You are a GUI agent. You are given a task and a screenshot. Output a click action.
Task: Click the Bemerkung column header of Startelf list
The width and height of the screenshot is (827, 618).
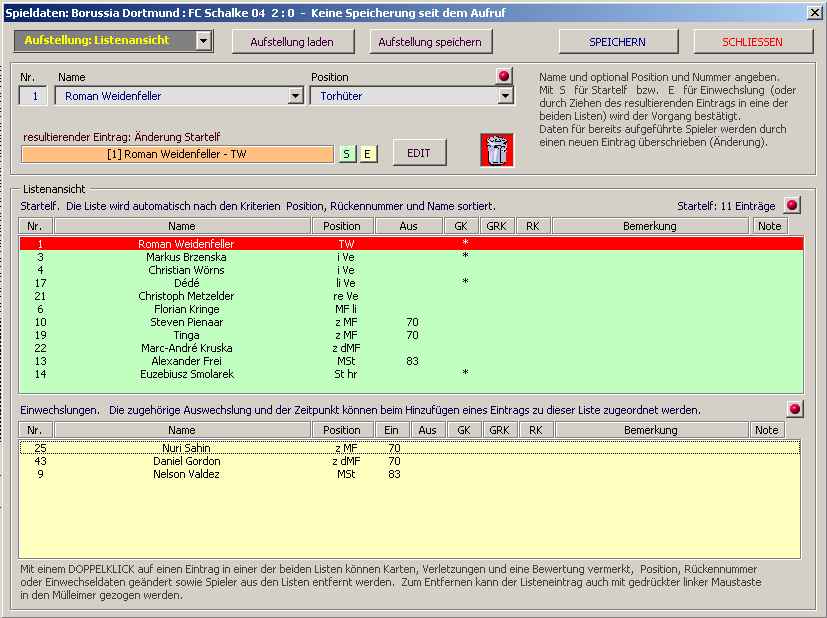point(650,226)
